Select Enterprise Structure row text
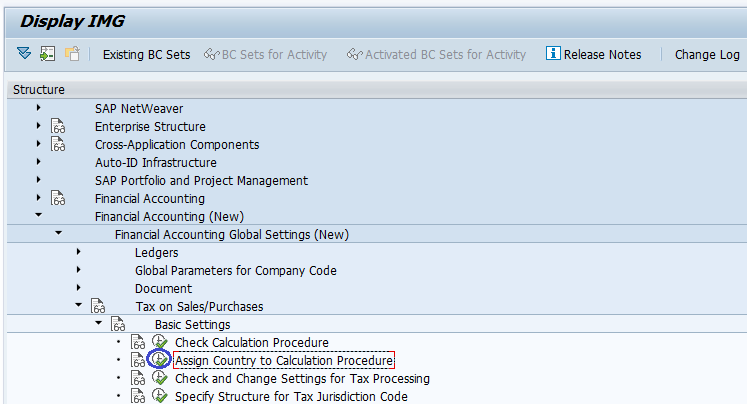747x404 pixels. click(x=150, y=127)
